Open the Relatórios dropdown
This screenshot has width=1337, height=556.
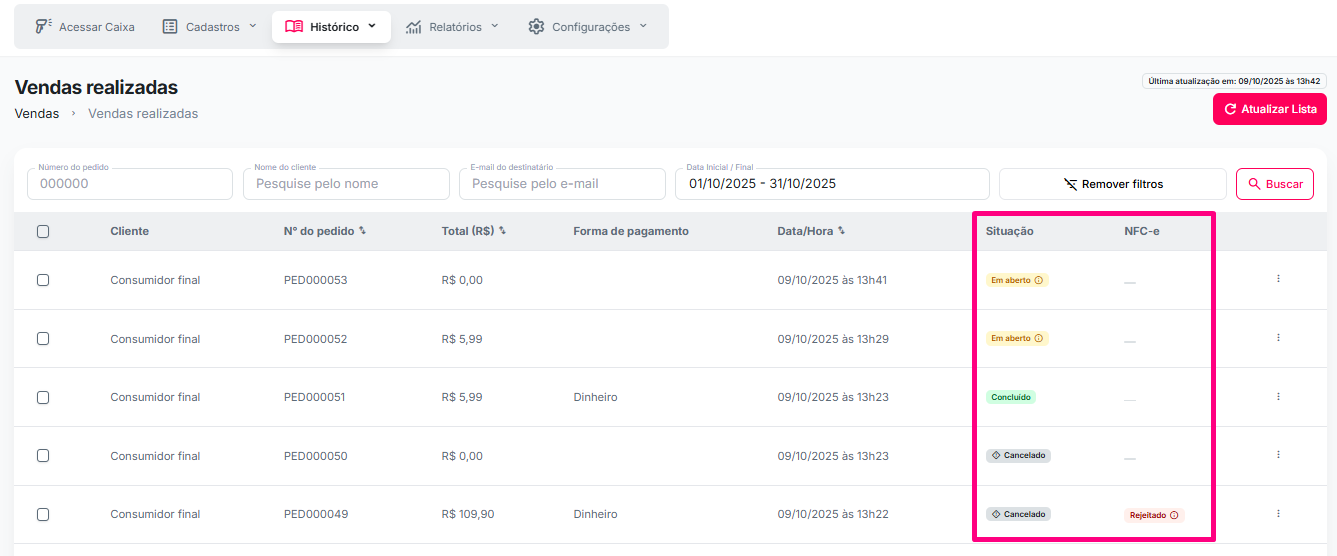pos(453,27)
